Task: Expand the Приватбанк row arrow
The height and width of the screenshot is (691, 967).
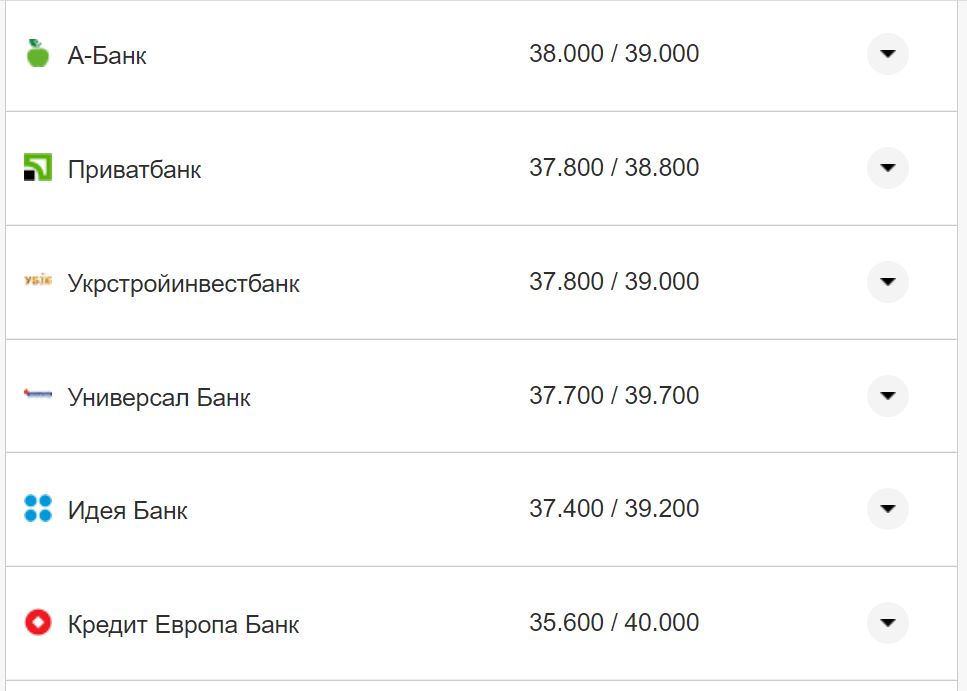Action: pos(887,168)
